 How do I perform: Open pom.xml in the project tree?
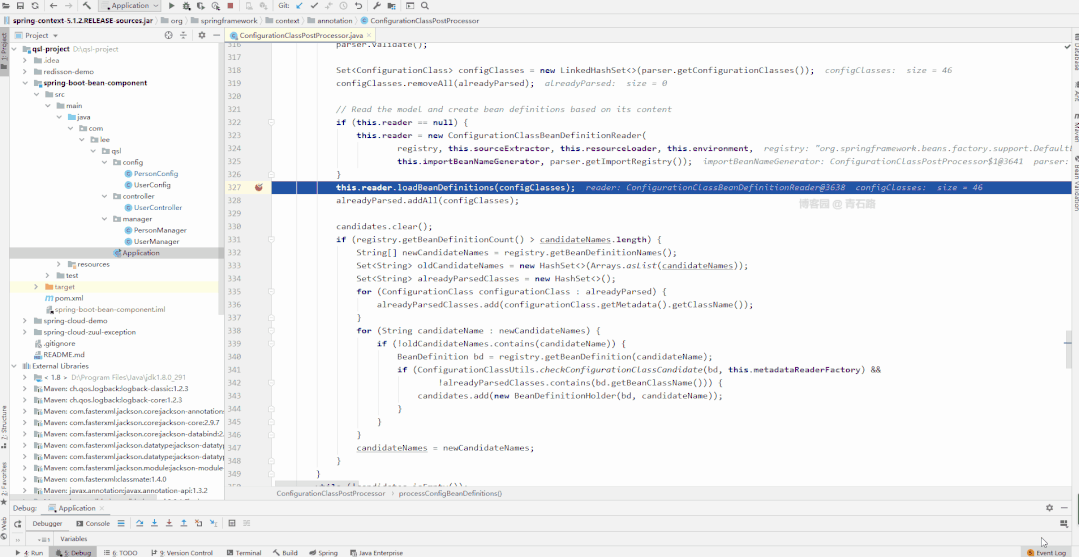(68, 298)
